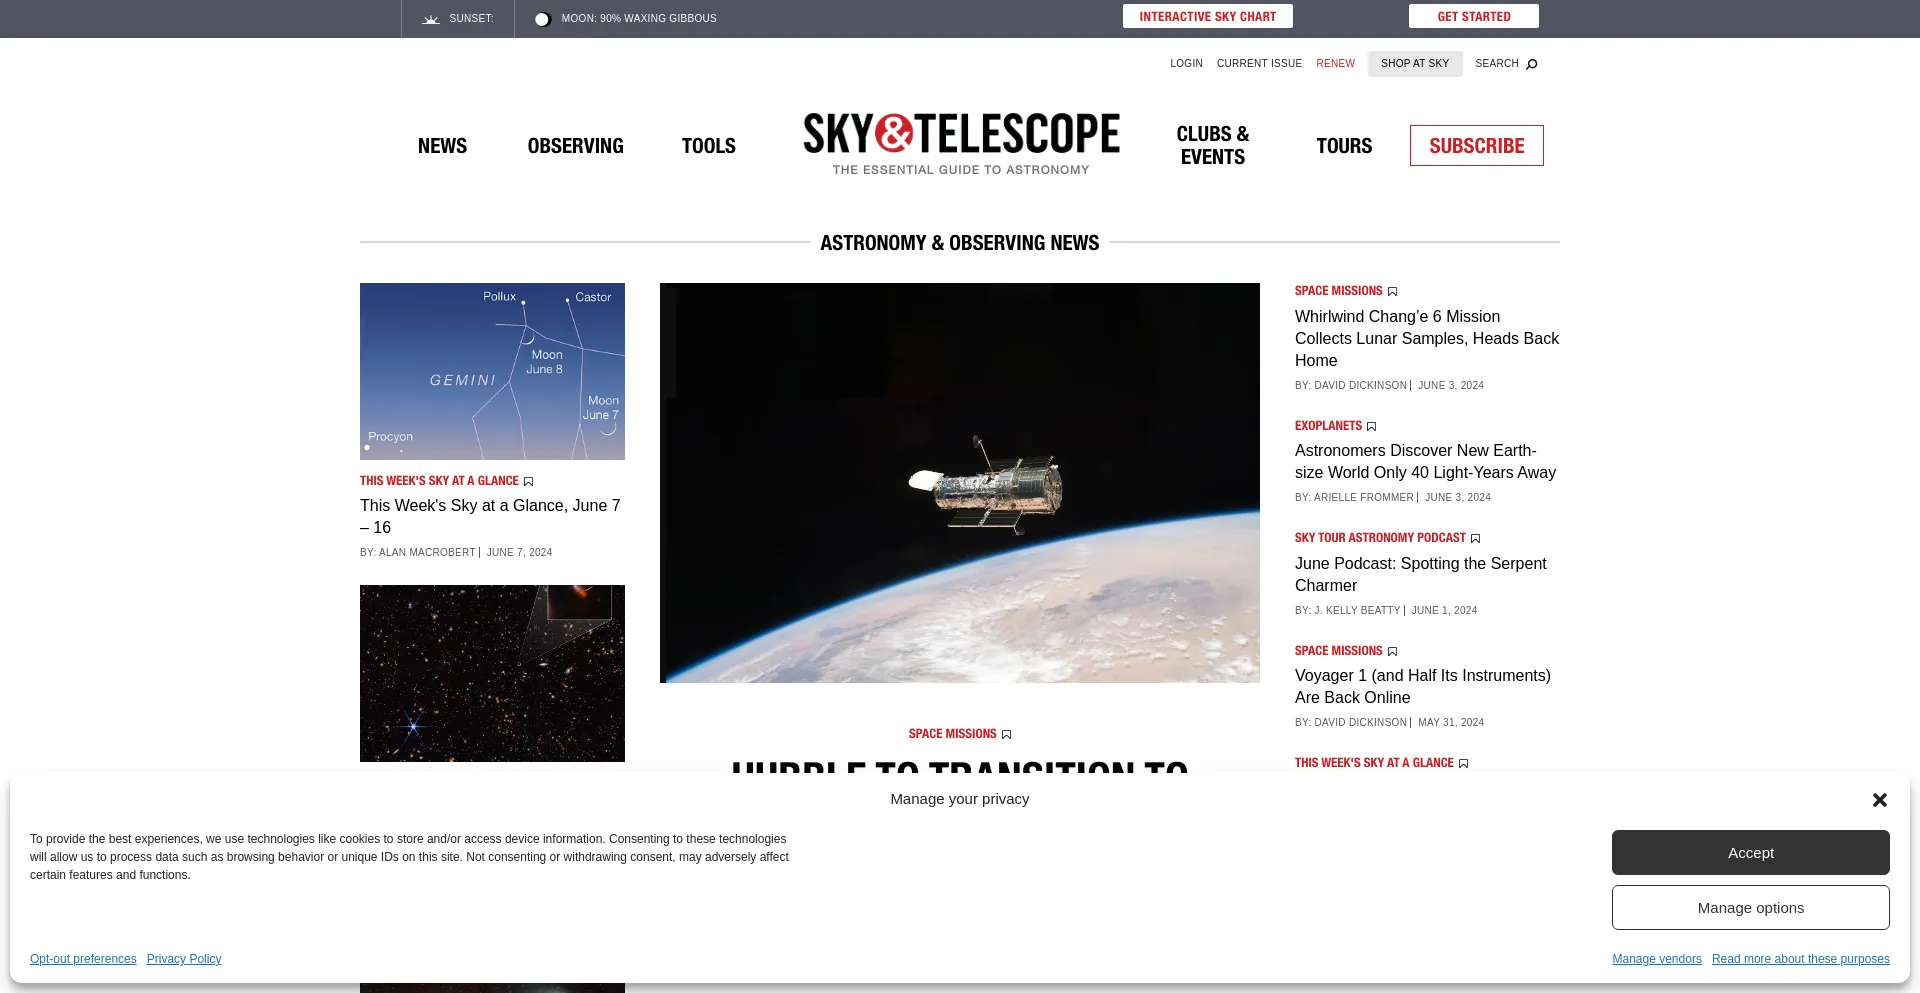Bookmark the This Week's Sky at a Glance article
The image size is (1920, 993).
point(527,481)
